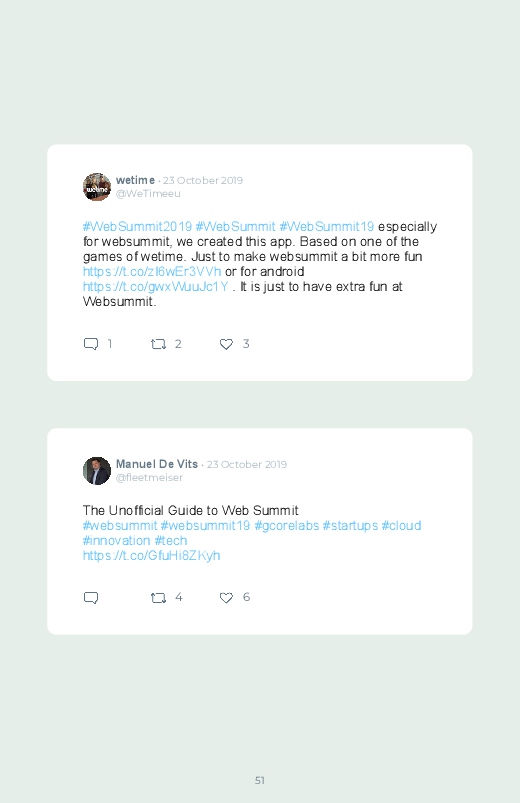This screenshot has height=803, width=520.
Task: Click the reply icon on wetime's tweet
Action: [91, 344]
